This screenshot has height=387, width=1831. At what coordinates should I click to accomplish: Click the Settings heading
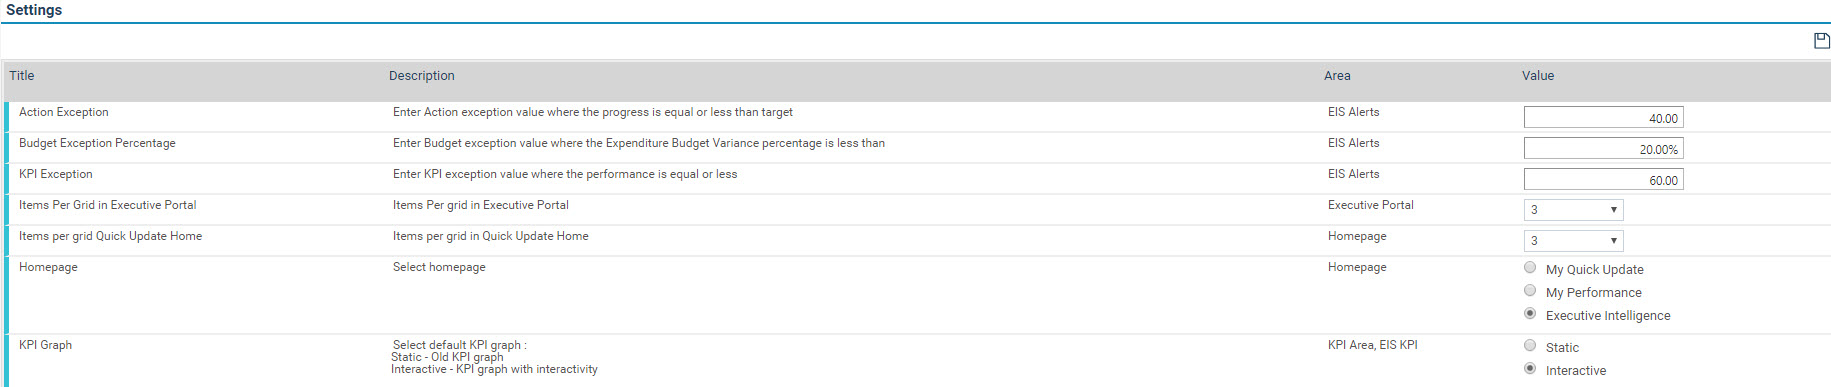coord(34,10)
